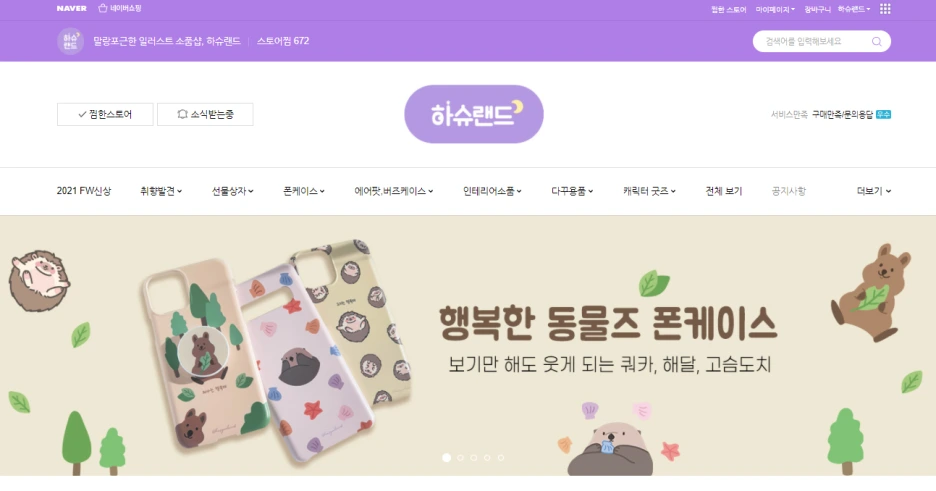Click the search magnifier icon

[876, 41]
